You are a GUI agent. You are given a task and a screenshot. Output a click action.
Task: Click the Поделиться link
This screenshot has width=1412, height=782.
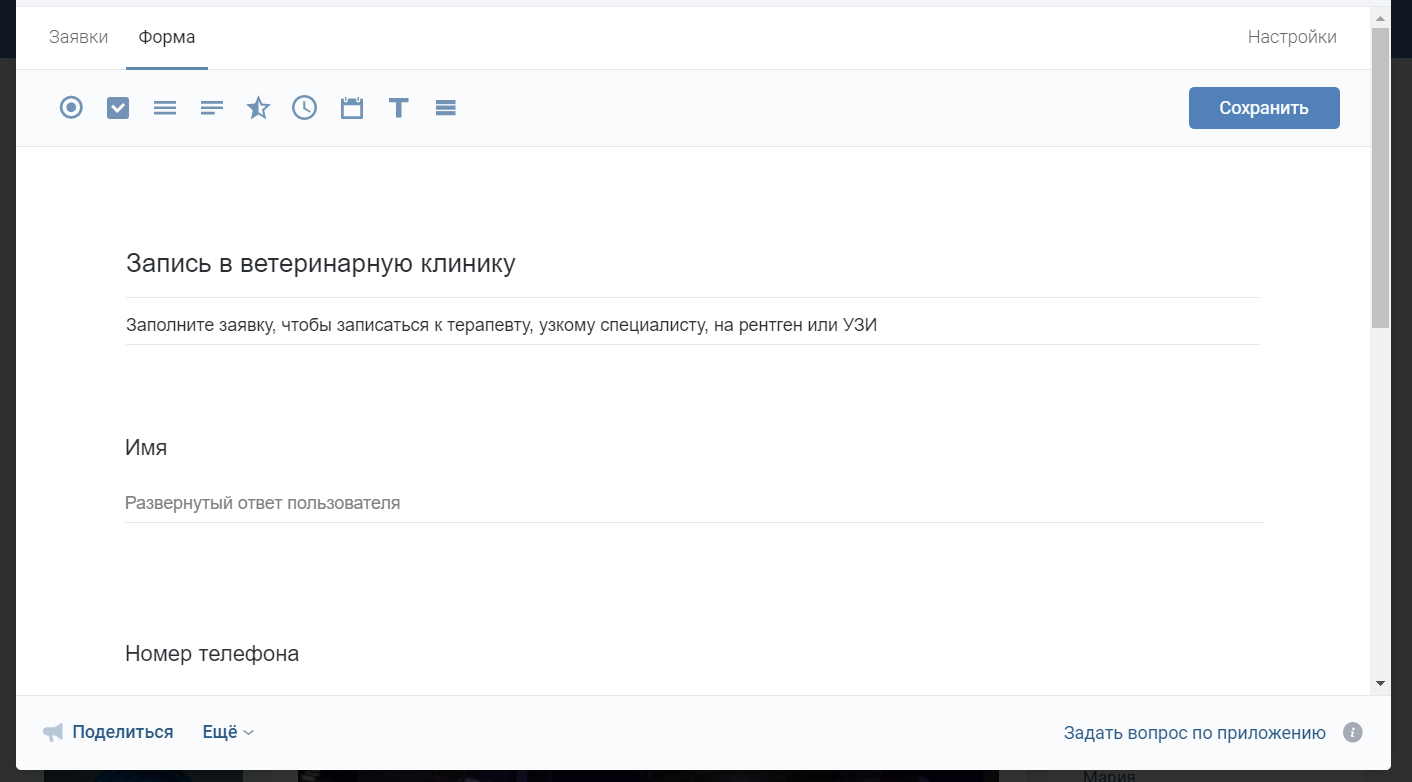click(x=123, y=732)
